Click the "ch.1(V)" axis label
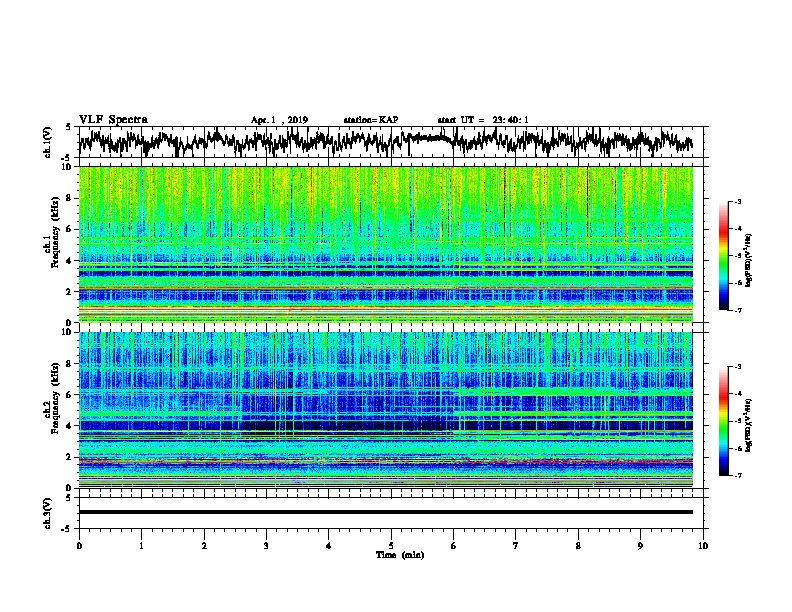 pyautogui.click(x=48, y=142)
